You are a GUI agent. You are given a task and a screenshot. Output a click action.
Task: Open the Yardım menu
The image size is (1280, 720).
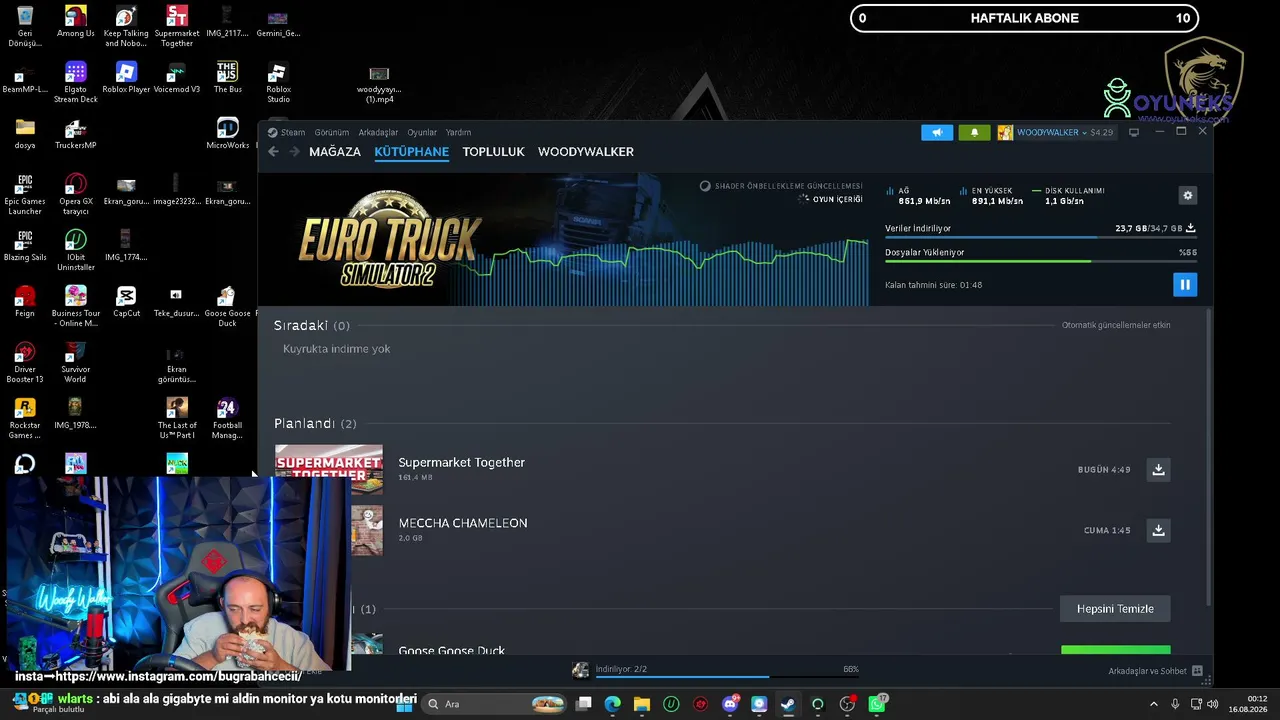(x=458, y=132)
